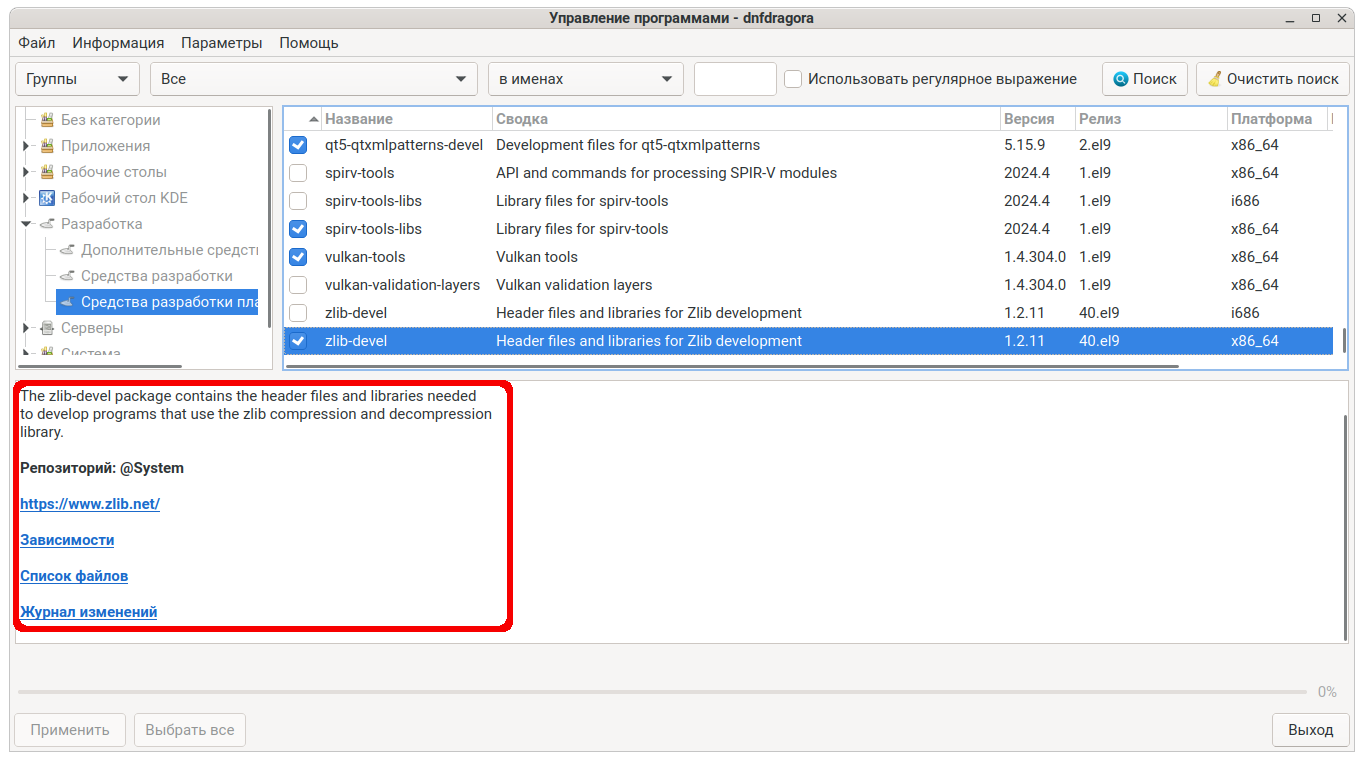Click the search text input field
Image resolution: width=1364 pixels, height=761 pixels.
[735, 79]
